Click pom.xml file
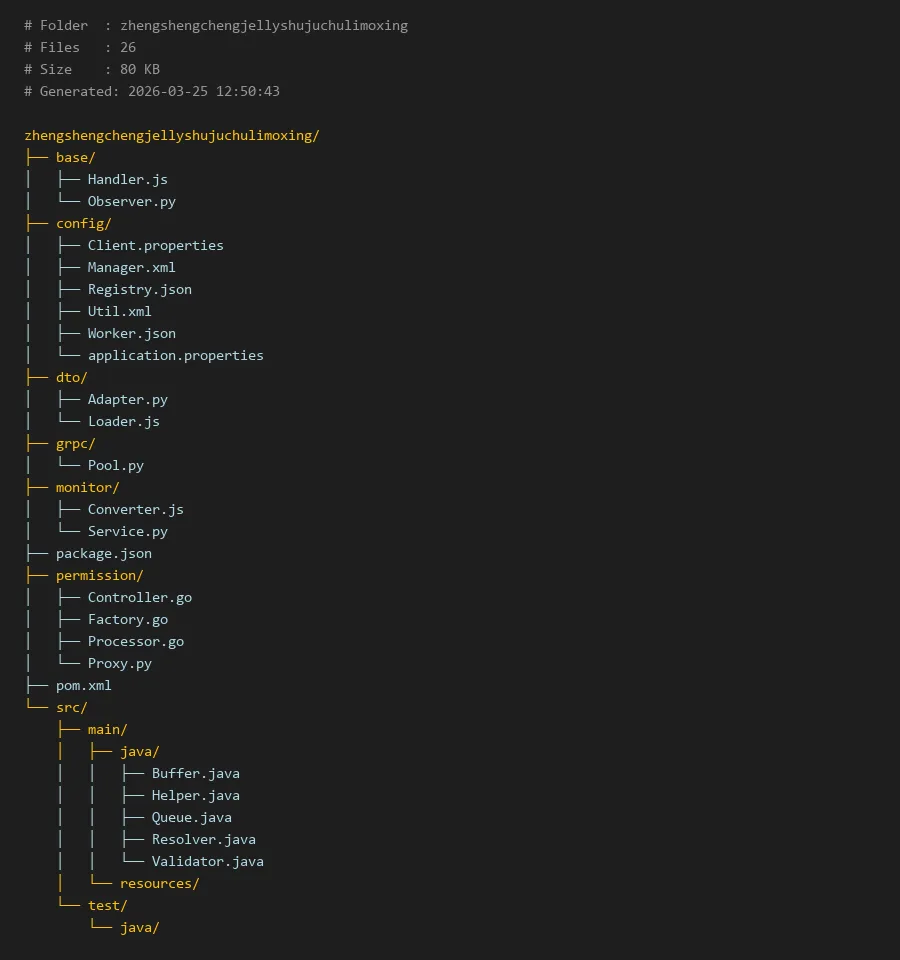The image size is (900, 960). tap(83, 686)
